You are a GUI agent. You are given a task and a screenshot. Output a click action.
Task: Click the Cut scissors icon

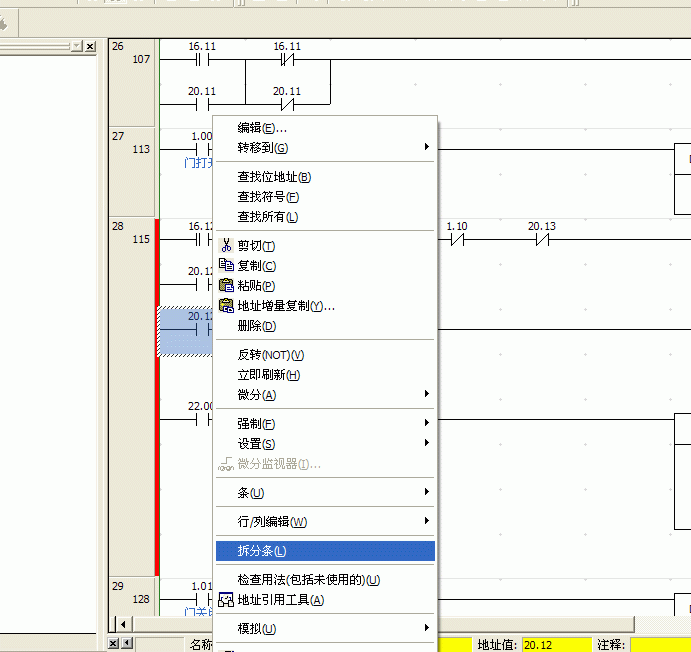pyautogui.click(x=226, y=246)
